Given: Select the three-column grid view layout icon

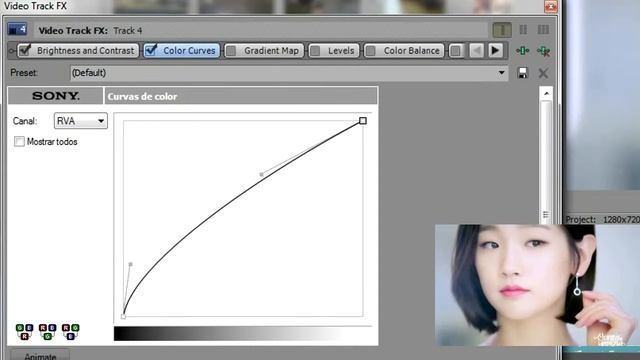Looking at the screenshot, I should (543, 30).
